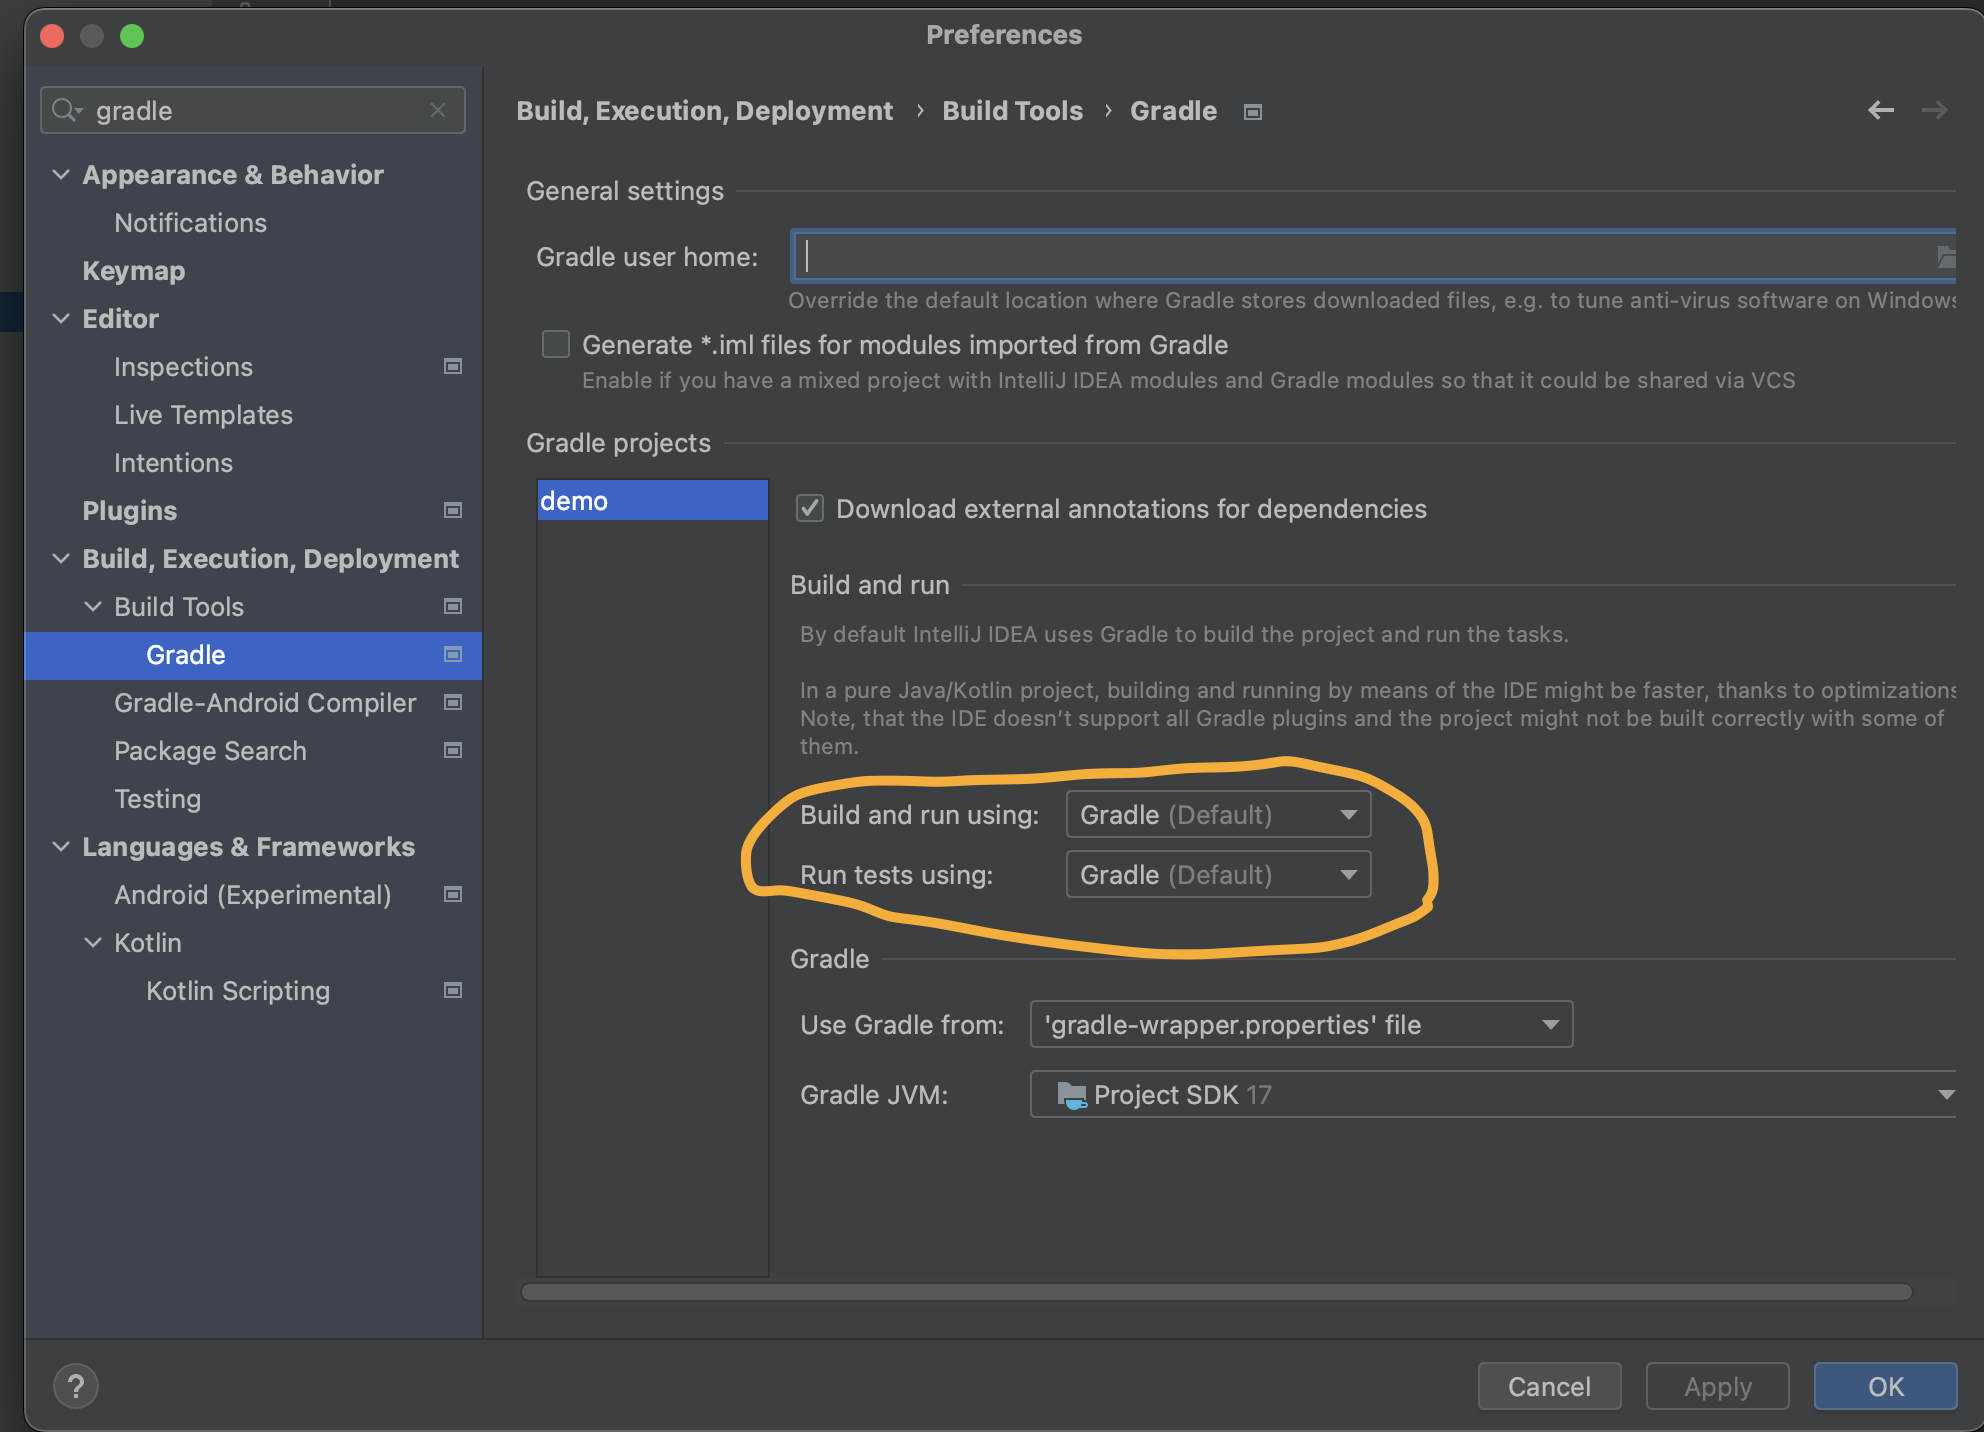Image resolution: width=1984 pixels, height=1432 pixels.
Task: Uncheck Download external annotations for dependencies
Action: point(810,509)
